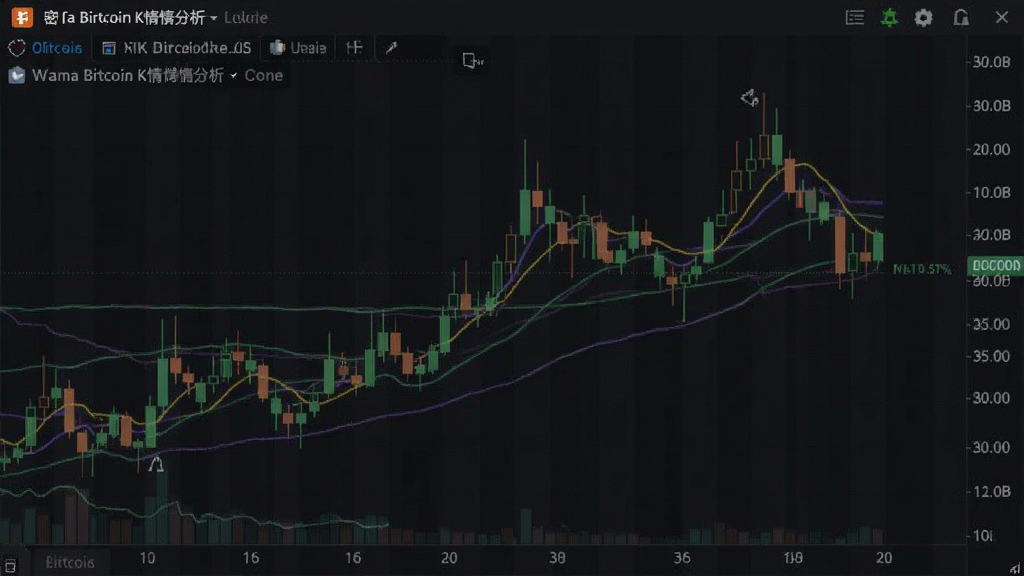This screenshot has width=1024, height=576.
Task: Click the Cone label
Action: 264,76
